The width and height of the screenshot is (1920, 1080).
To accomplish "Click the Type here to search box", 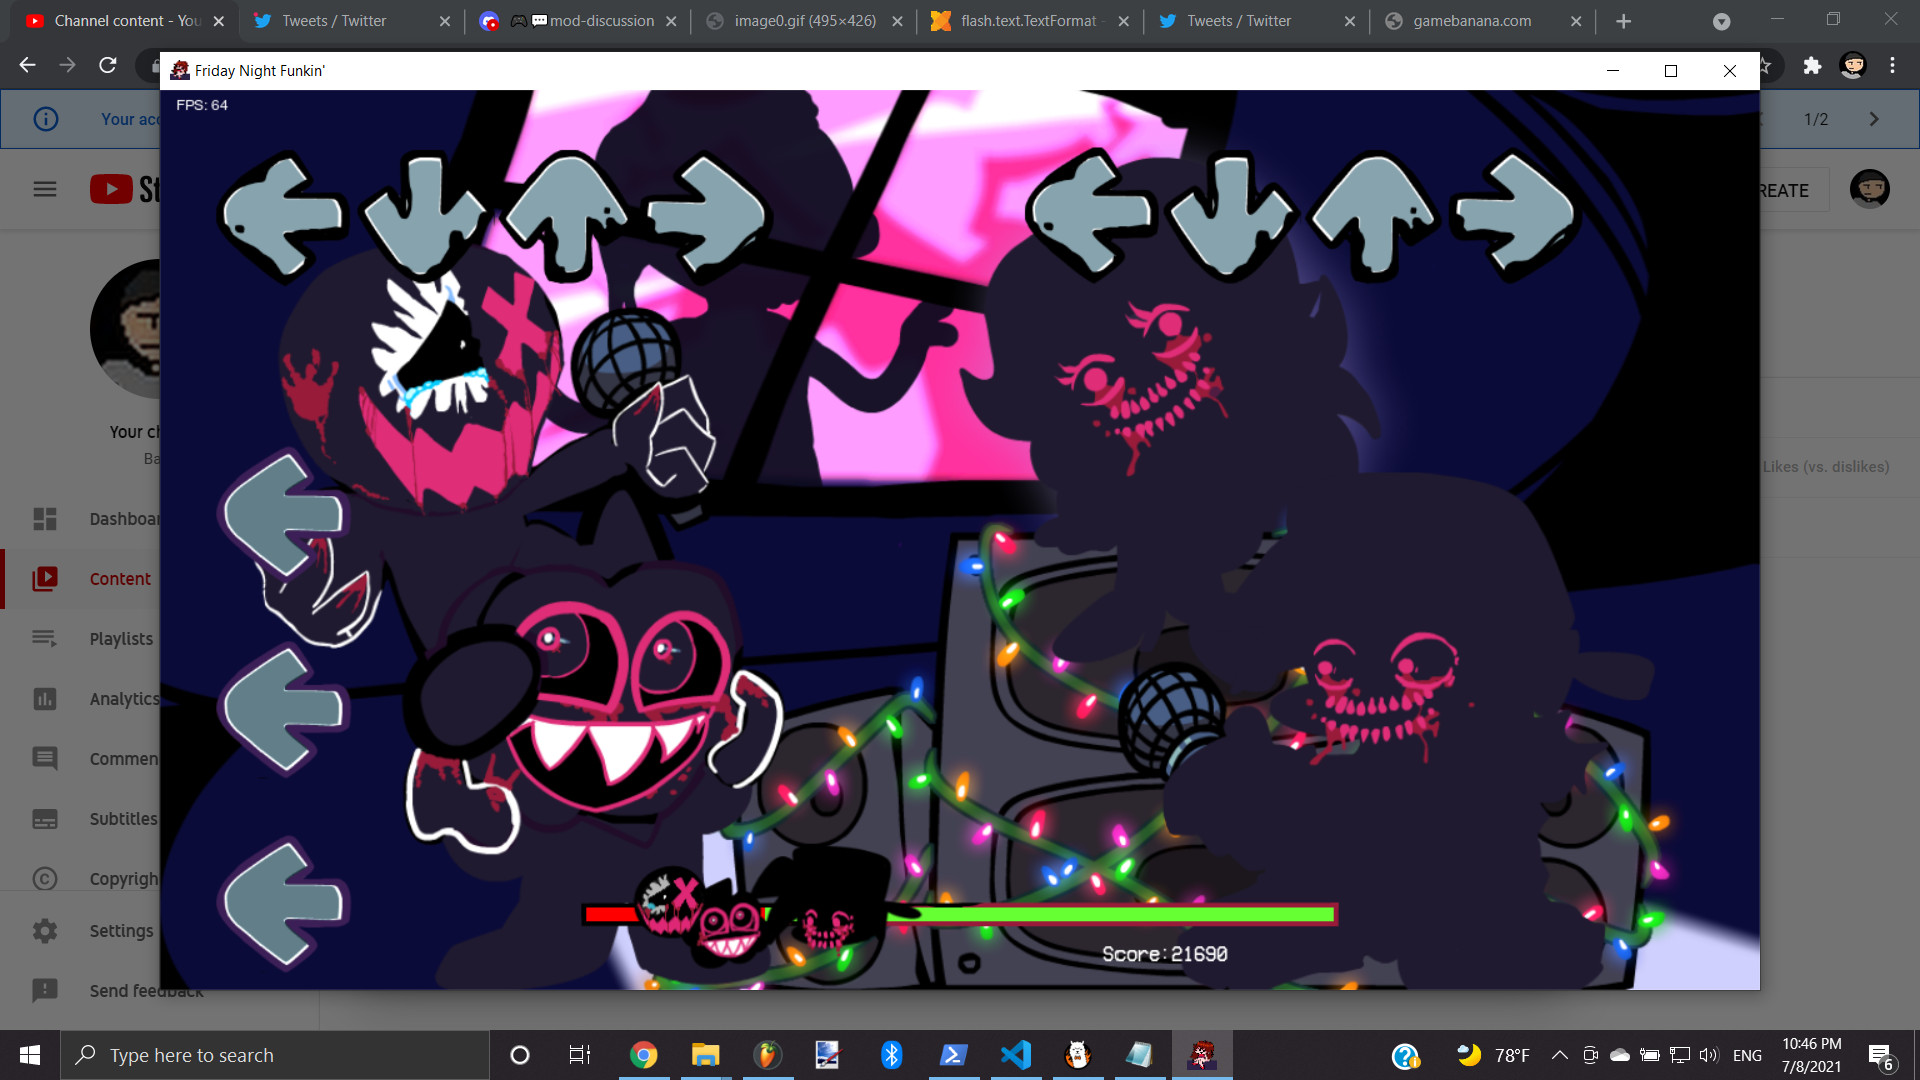I will click(275, 1055).
